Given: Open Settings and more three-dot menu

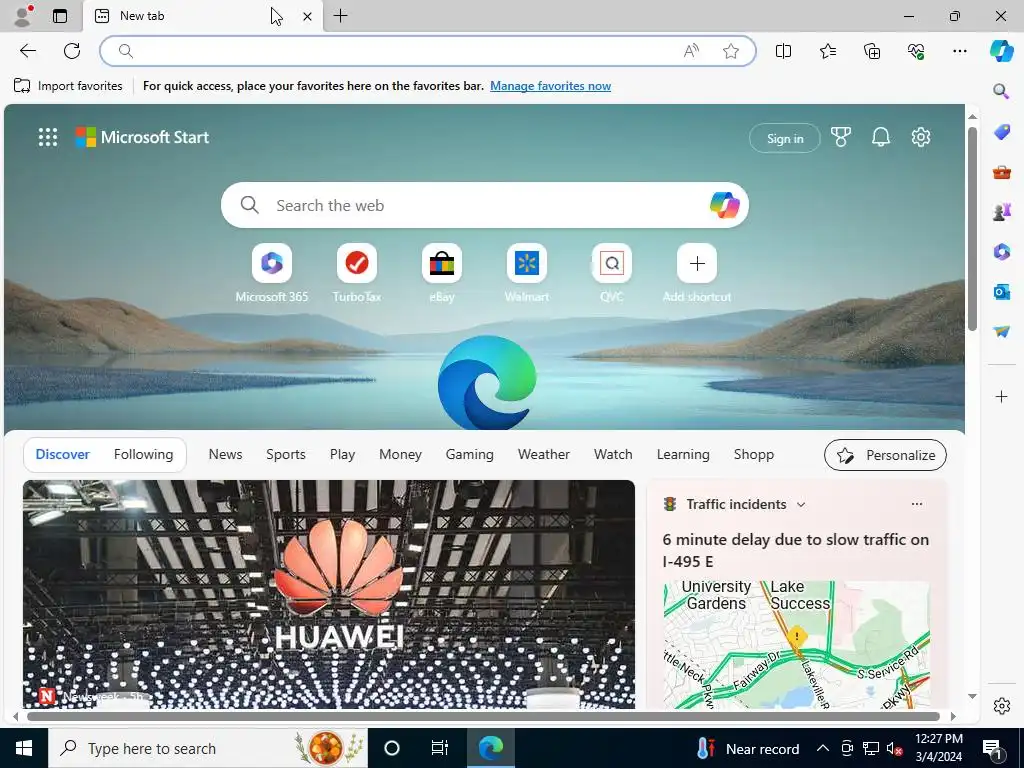Looking at the screenshot, I should coord(959,51).
